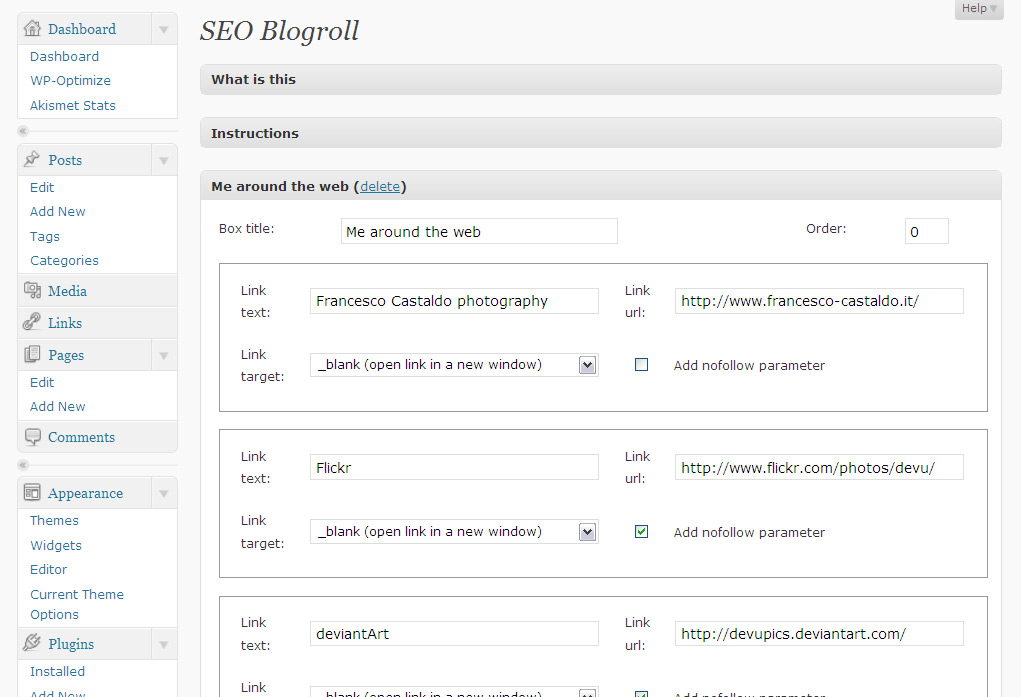1021x697 pixels.
Task: Open link target dropdown for Francesco Castaldo
Action: [587, 365]
